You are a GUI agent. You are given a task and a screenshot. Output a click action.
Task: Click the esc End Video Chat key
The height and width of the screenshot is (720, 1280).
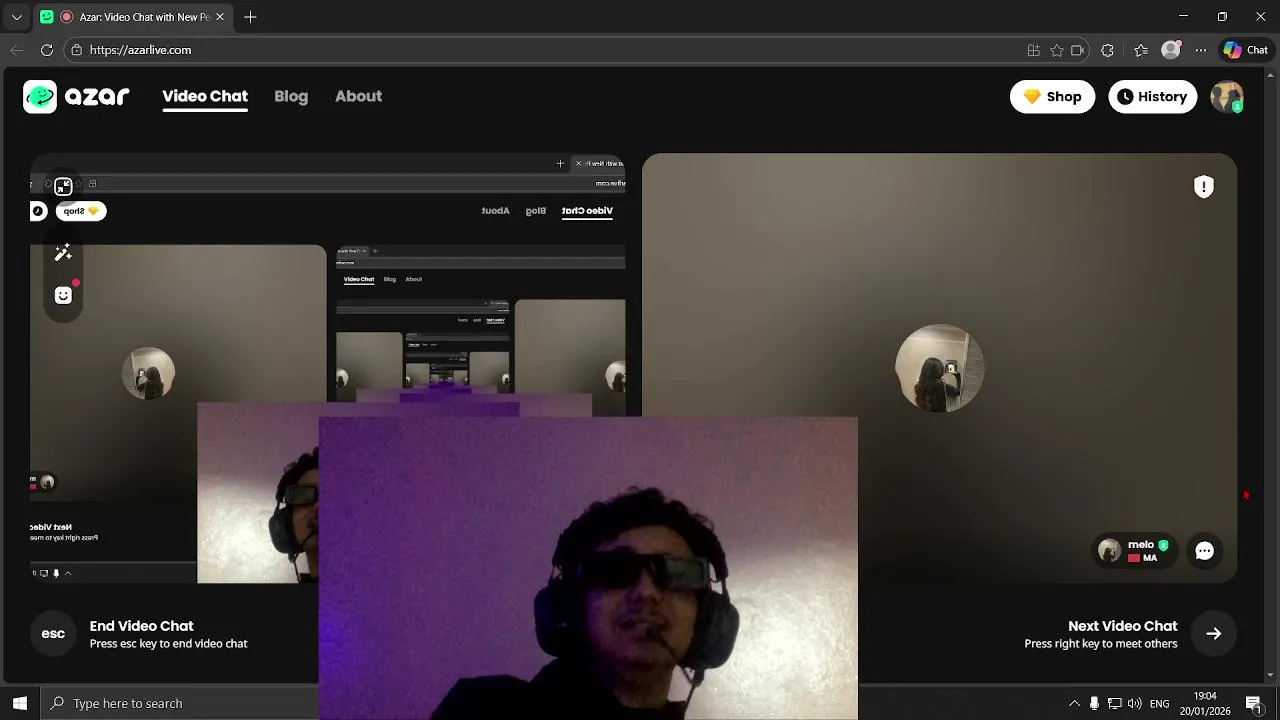[53, 633]
